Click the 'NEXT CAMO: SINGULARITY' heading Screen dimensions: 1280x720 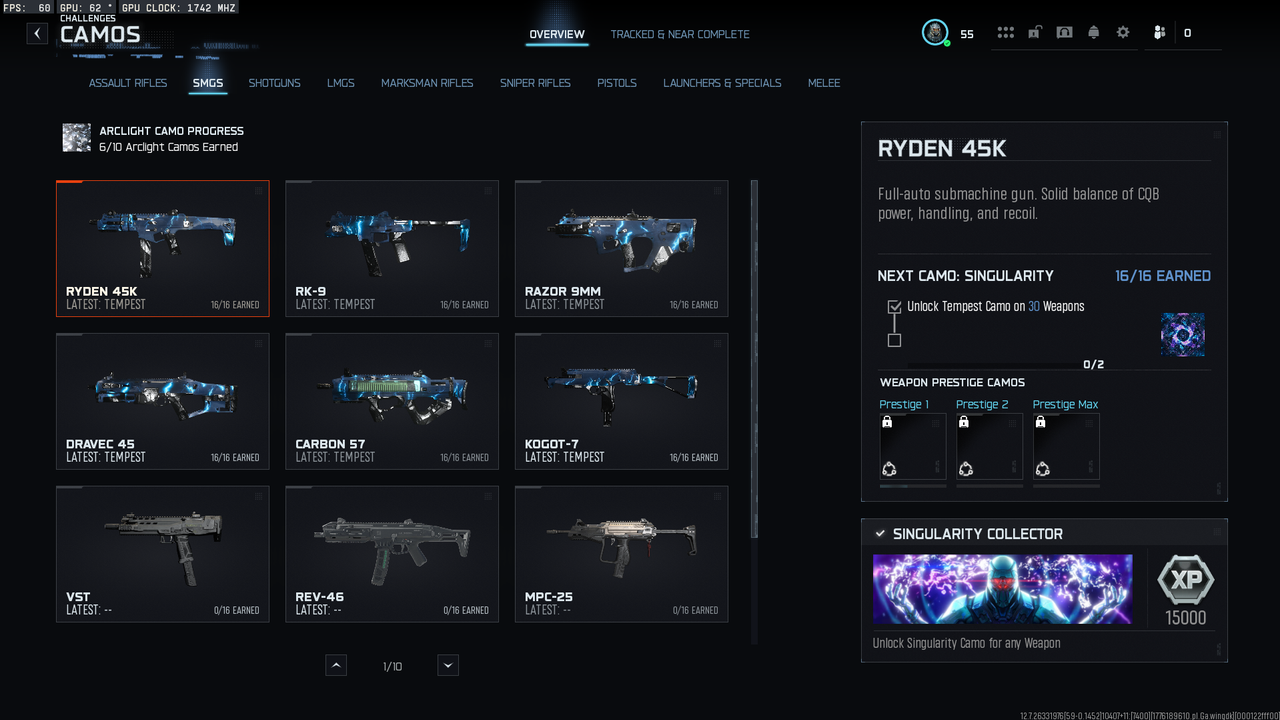click(966, 276)
